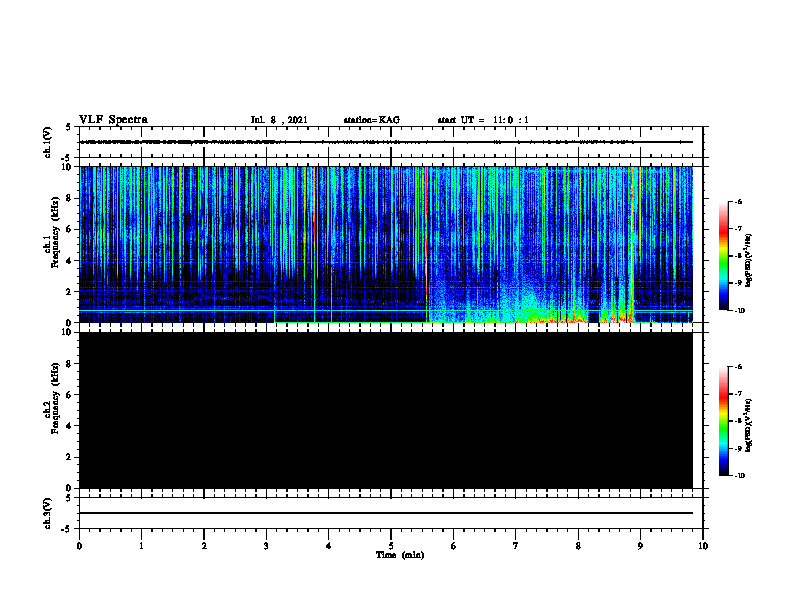Viewport: 792px width, 612px height.
Task: Select the 2 kHz tick label on ch.1 frequency axis
Action: tap(69, 292)
